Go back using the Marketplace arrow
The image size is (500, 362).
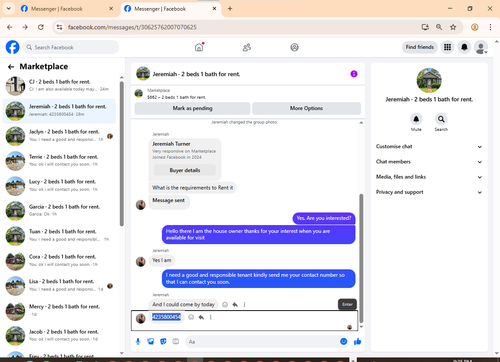[11, 67]
